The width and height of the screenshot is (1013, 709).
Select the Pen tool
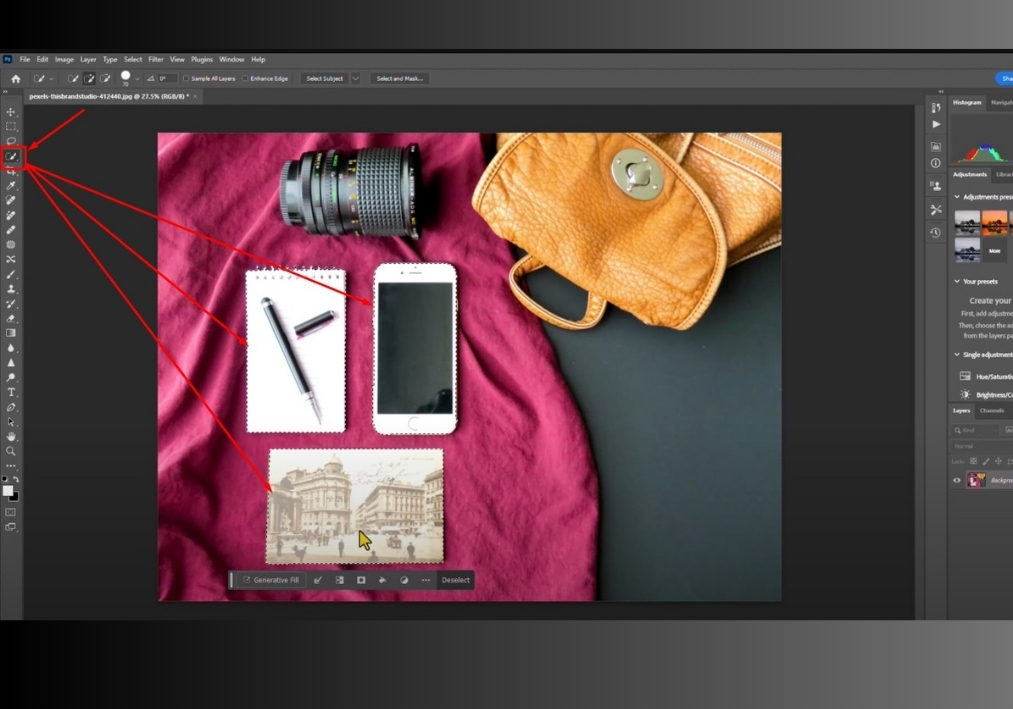pos(11,407)
